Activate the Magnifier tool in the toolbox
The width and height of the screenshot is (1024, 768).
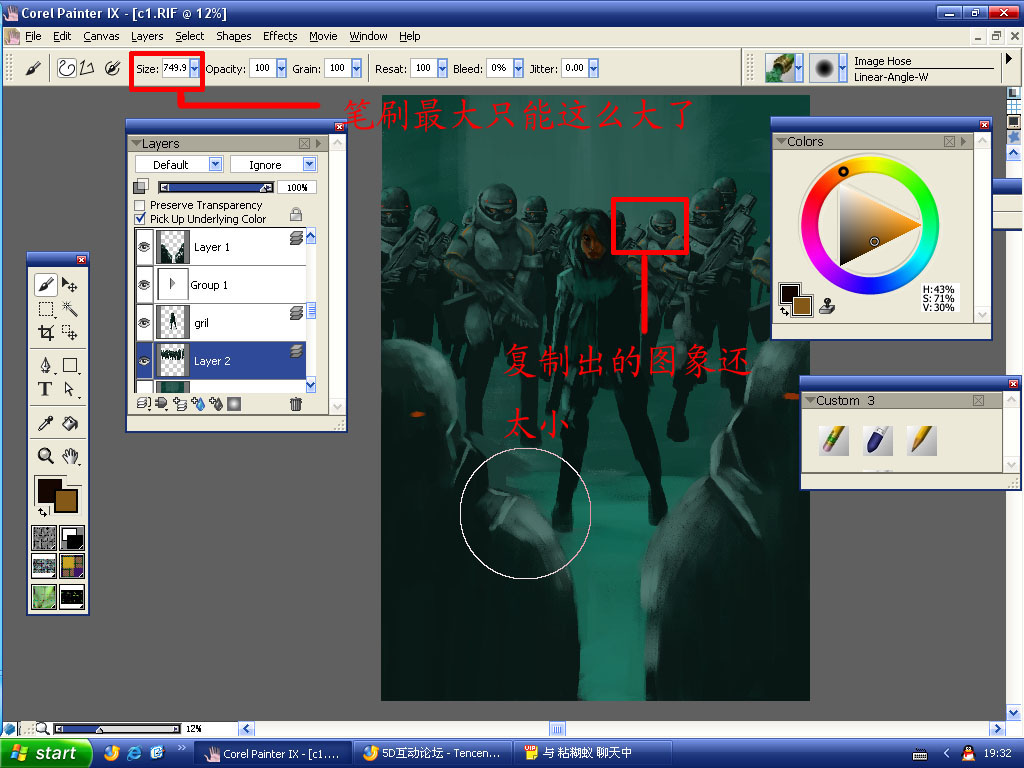tap(45, 455)
